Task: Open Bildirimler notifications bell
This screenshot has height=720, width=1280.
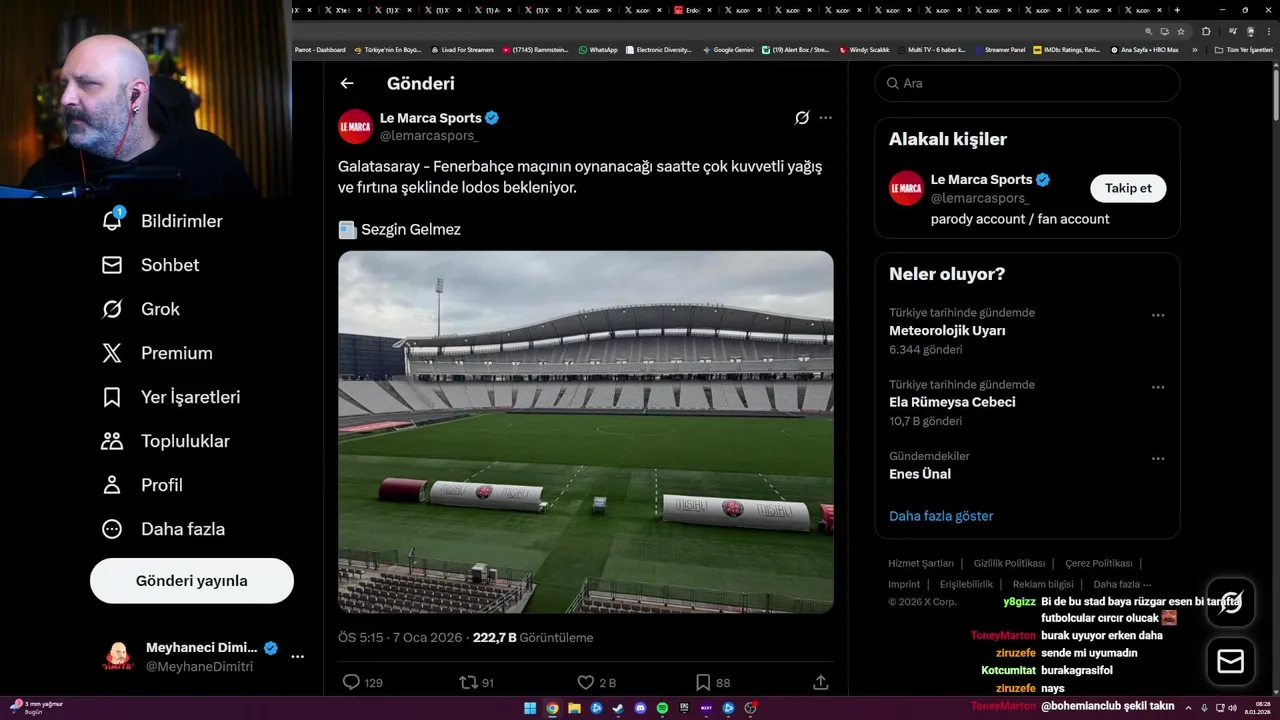Action: pyautogui.click(x=112, y=221)
